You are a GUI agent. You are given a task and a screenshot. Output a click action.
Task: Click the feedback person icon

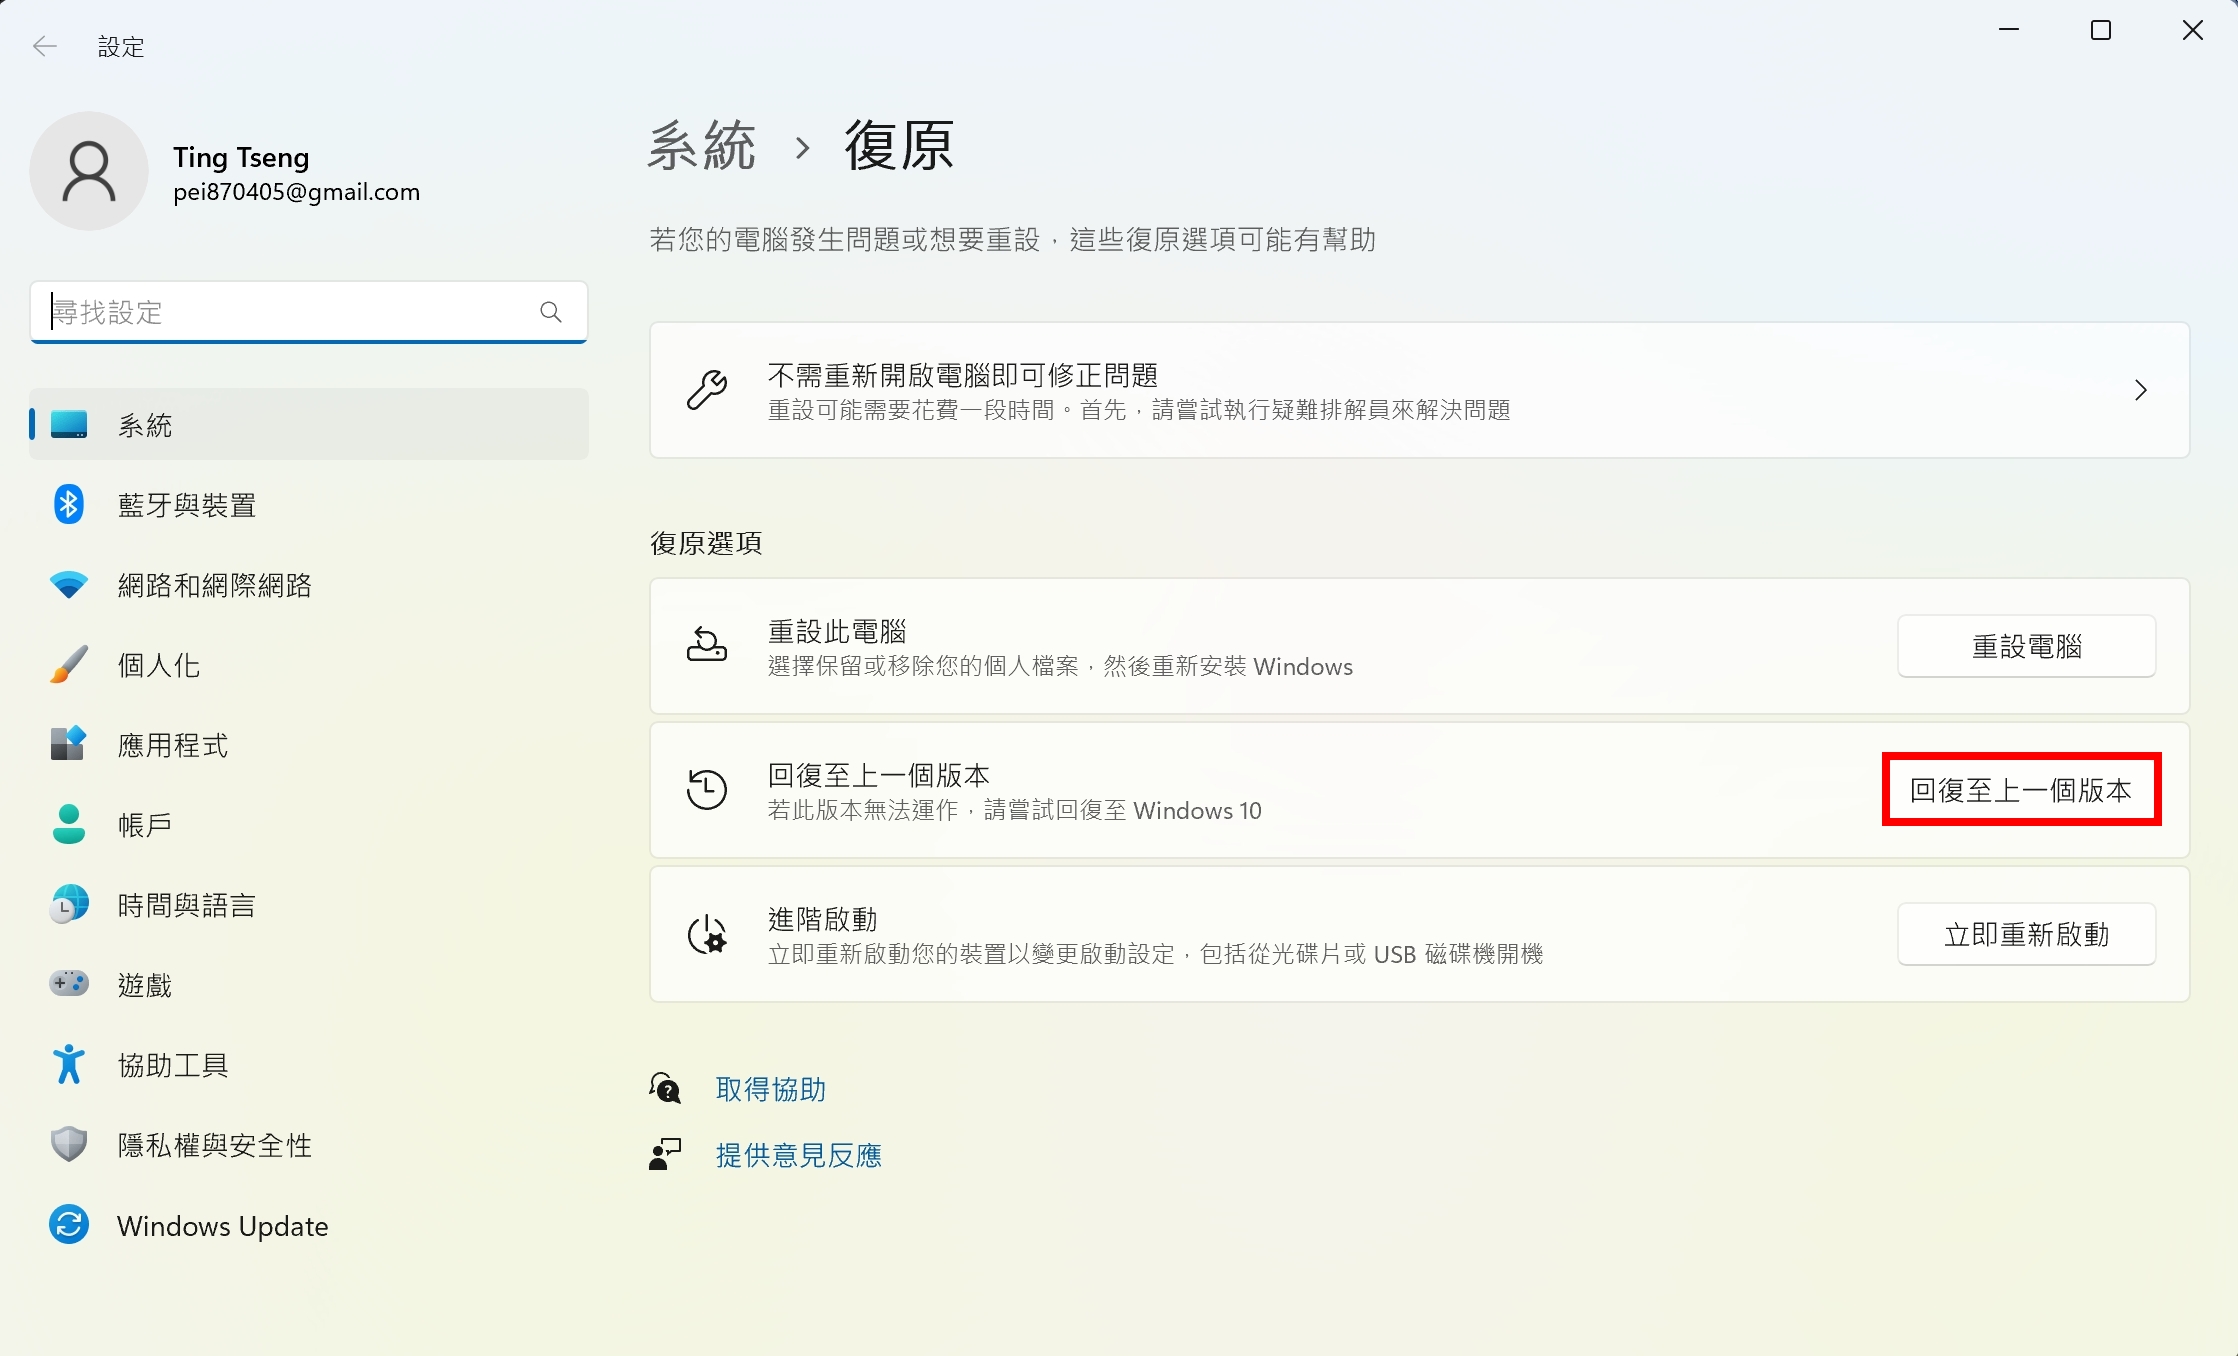(665, 1154)
